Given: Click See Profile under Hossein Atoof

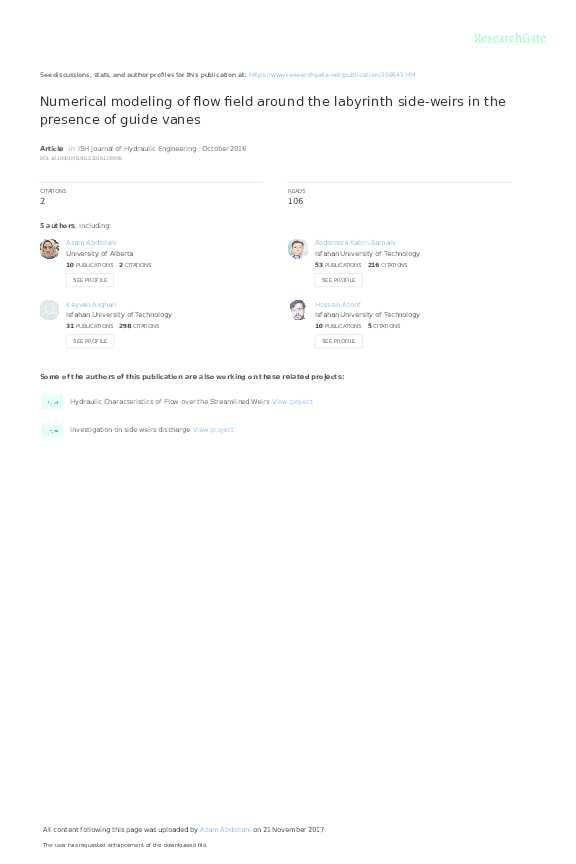Looking at the screenshot, I should pos(338,341).
